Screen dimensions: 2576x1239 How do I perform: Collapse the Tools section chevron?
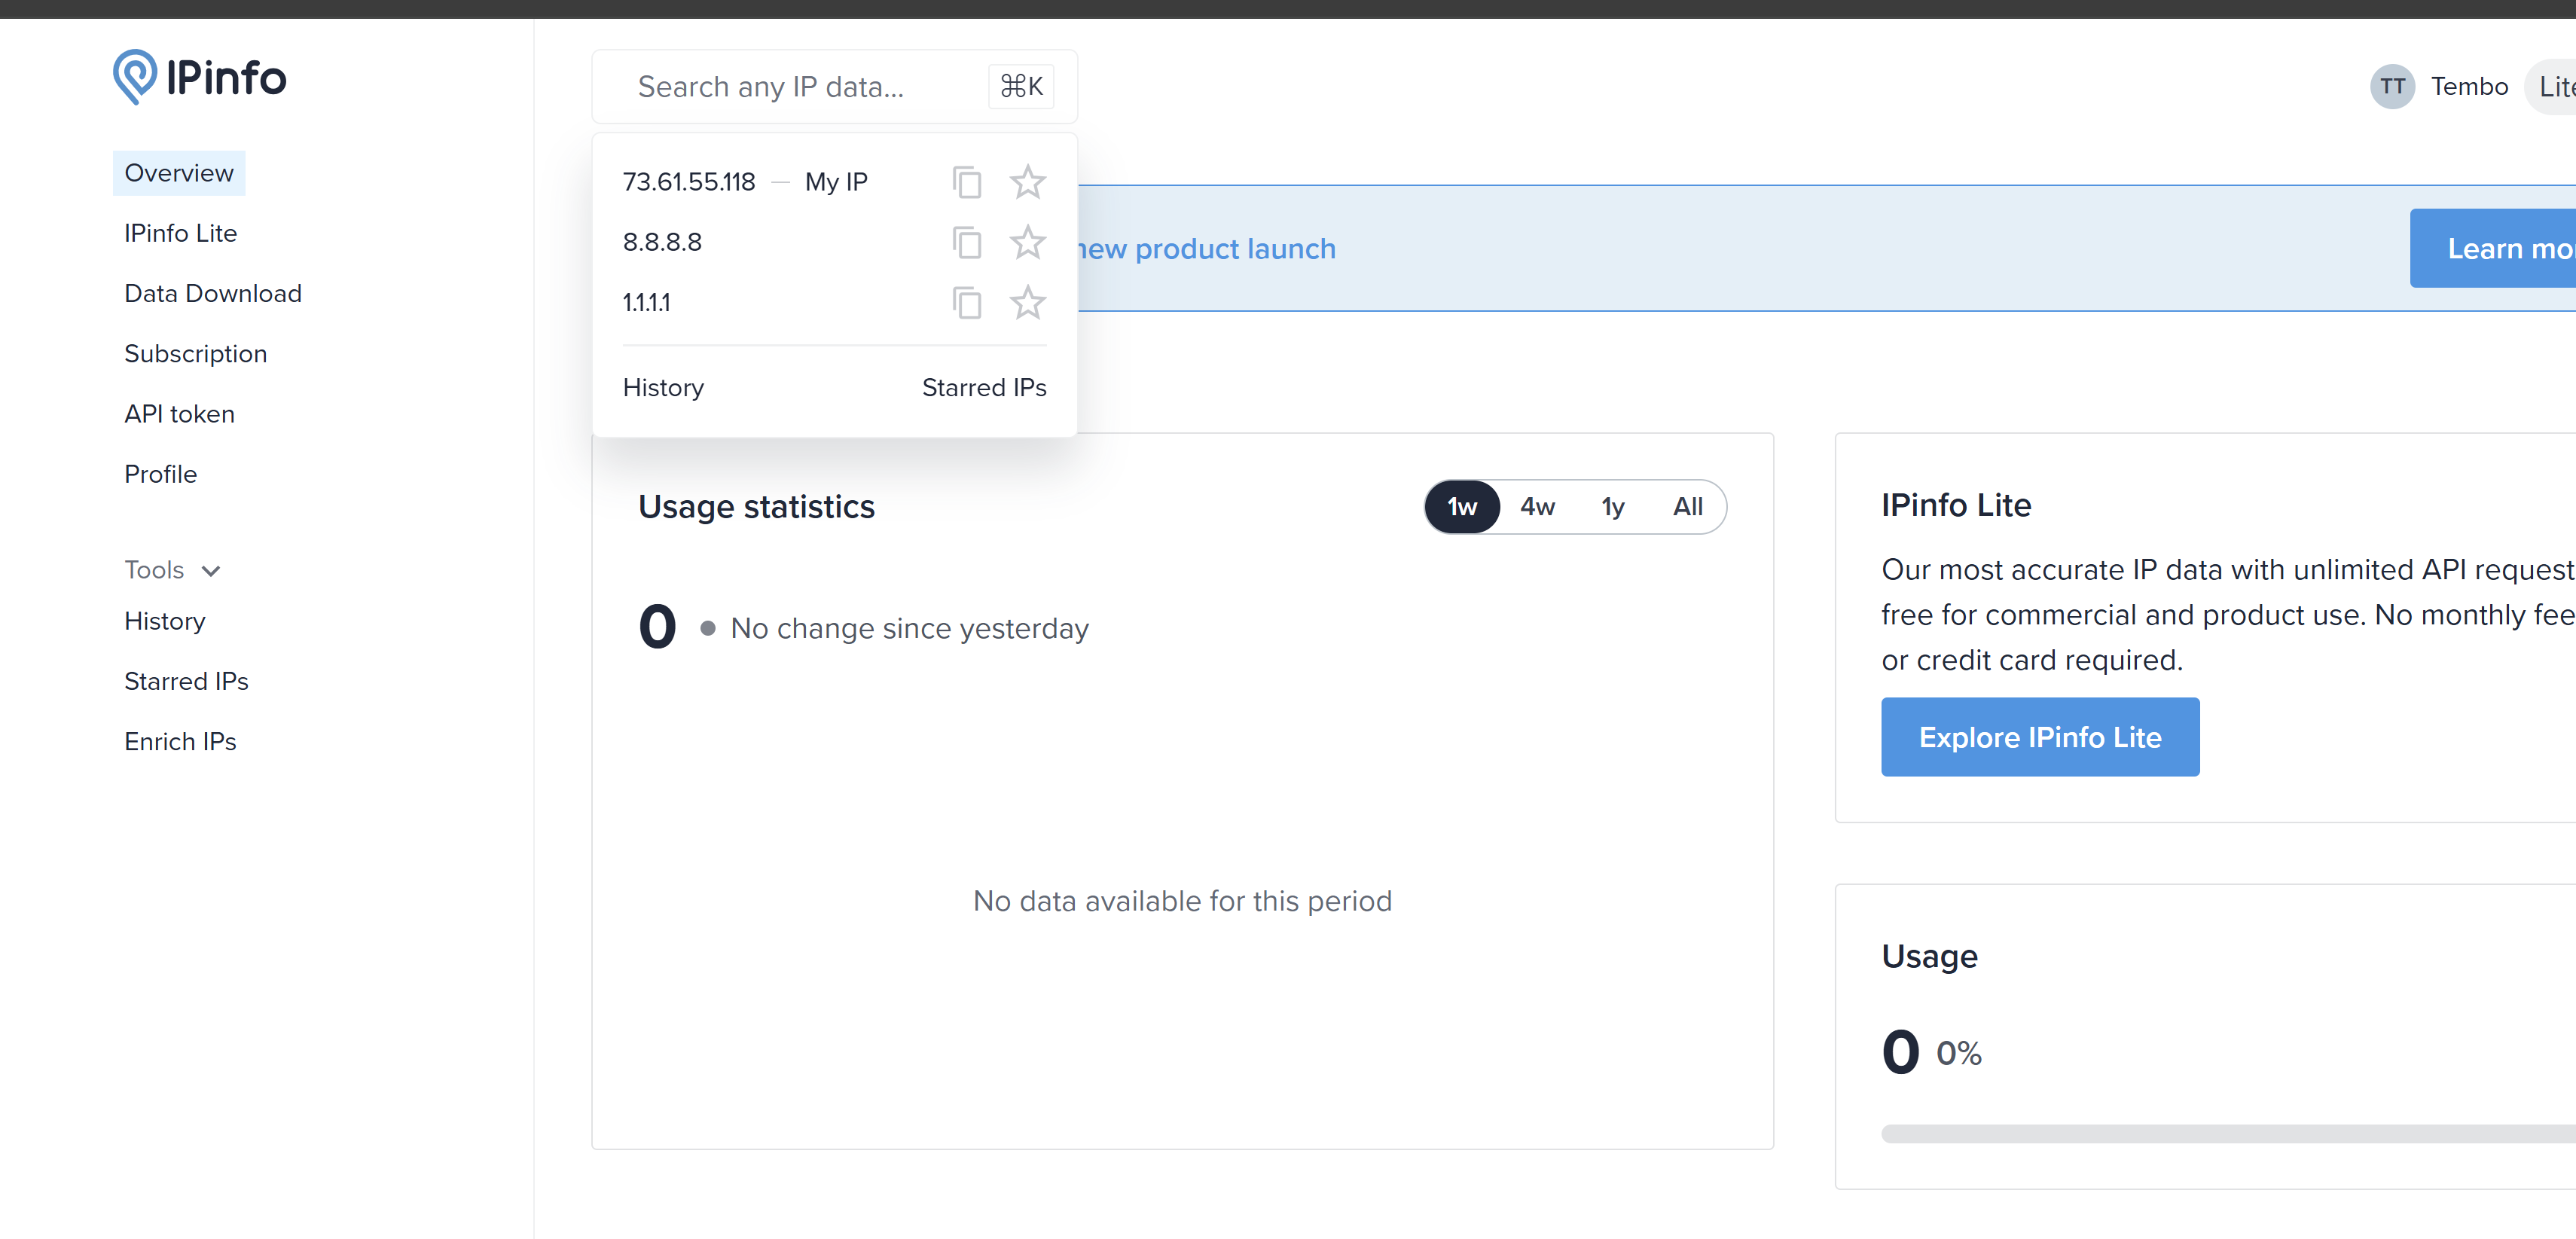pyautogui.click(x=211, y=571)
